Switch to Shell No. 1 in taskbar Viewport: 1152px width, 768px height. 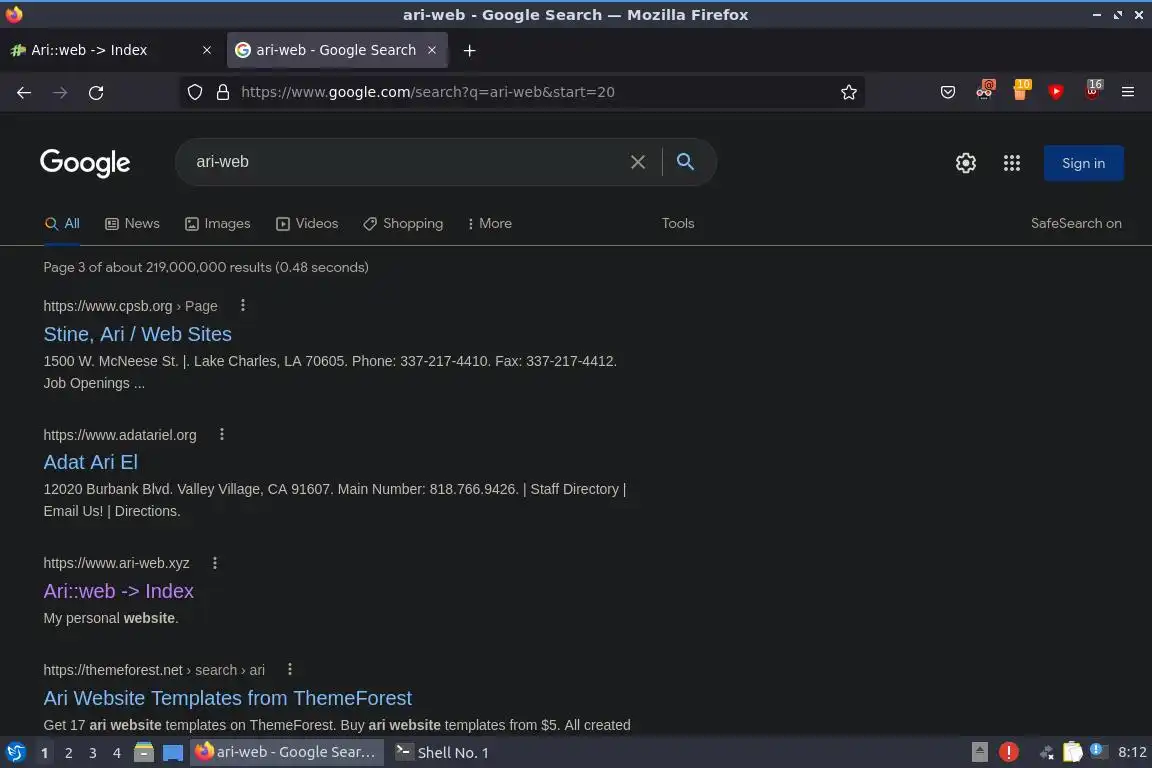click(x=442, y=753)
